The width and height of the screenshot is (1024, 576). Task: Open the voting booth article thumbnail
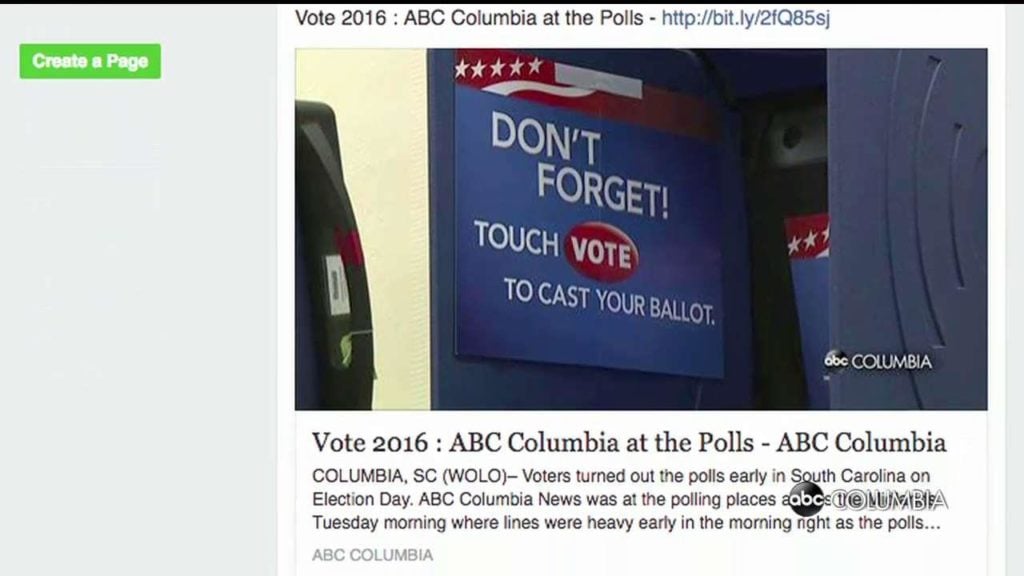pyautogui.click(x=641, y=229)
